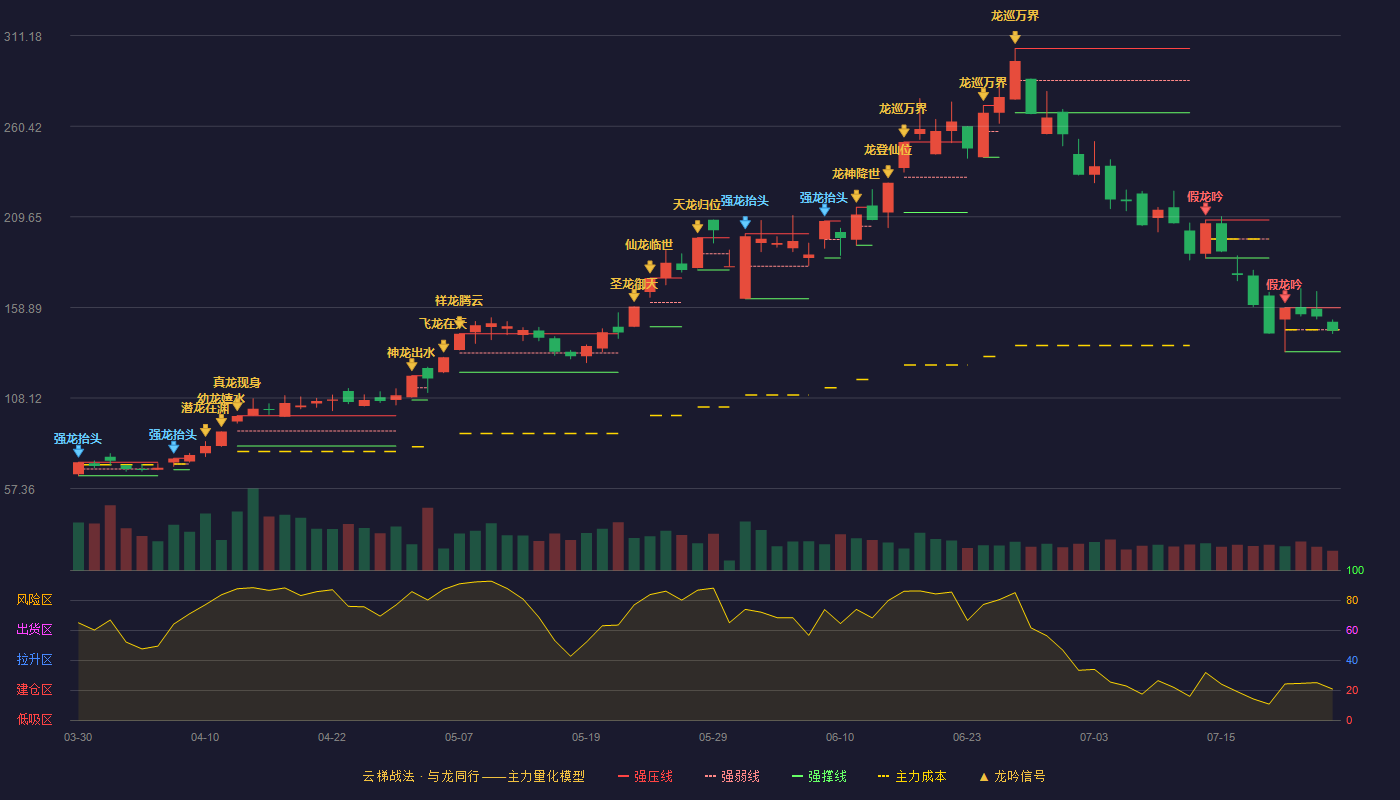This screenshot has width=1400, height=800.
Task: Click the 幼龙嬉水 signal arrow
Action: coord(221,421)
